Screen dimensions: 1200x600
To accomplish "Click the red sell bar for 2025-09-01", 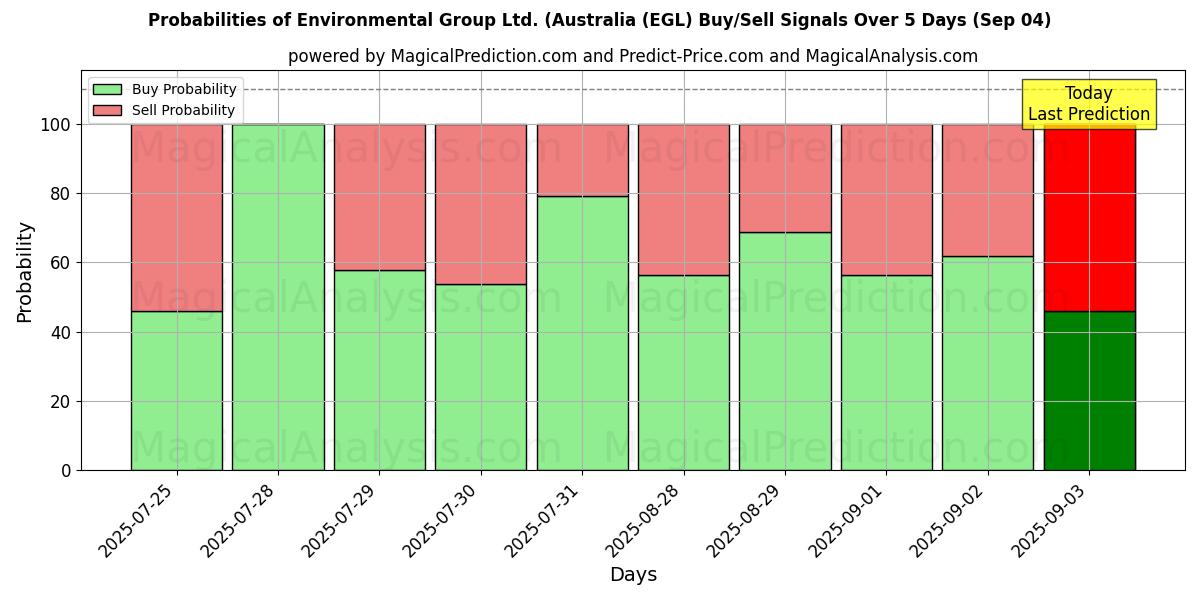I will pyautogui.click(x=887, y=200).
